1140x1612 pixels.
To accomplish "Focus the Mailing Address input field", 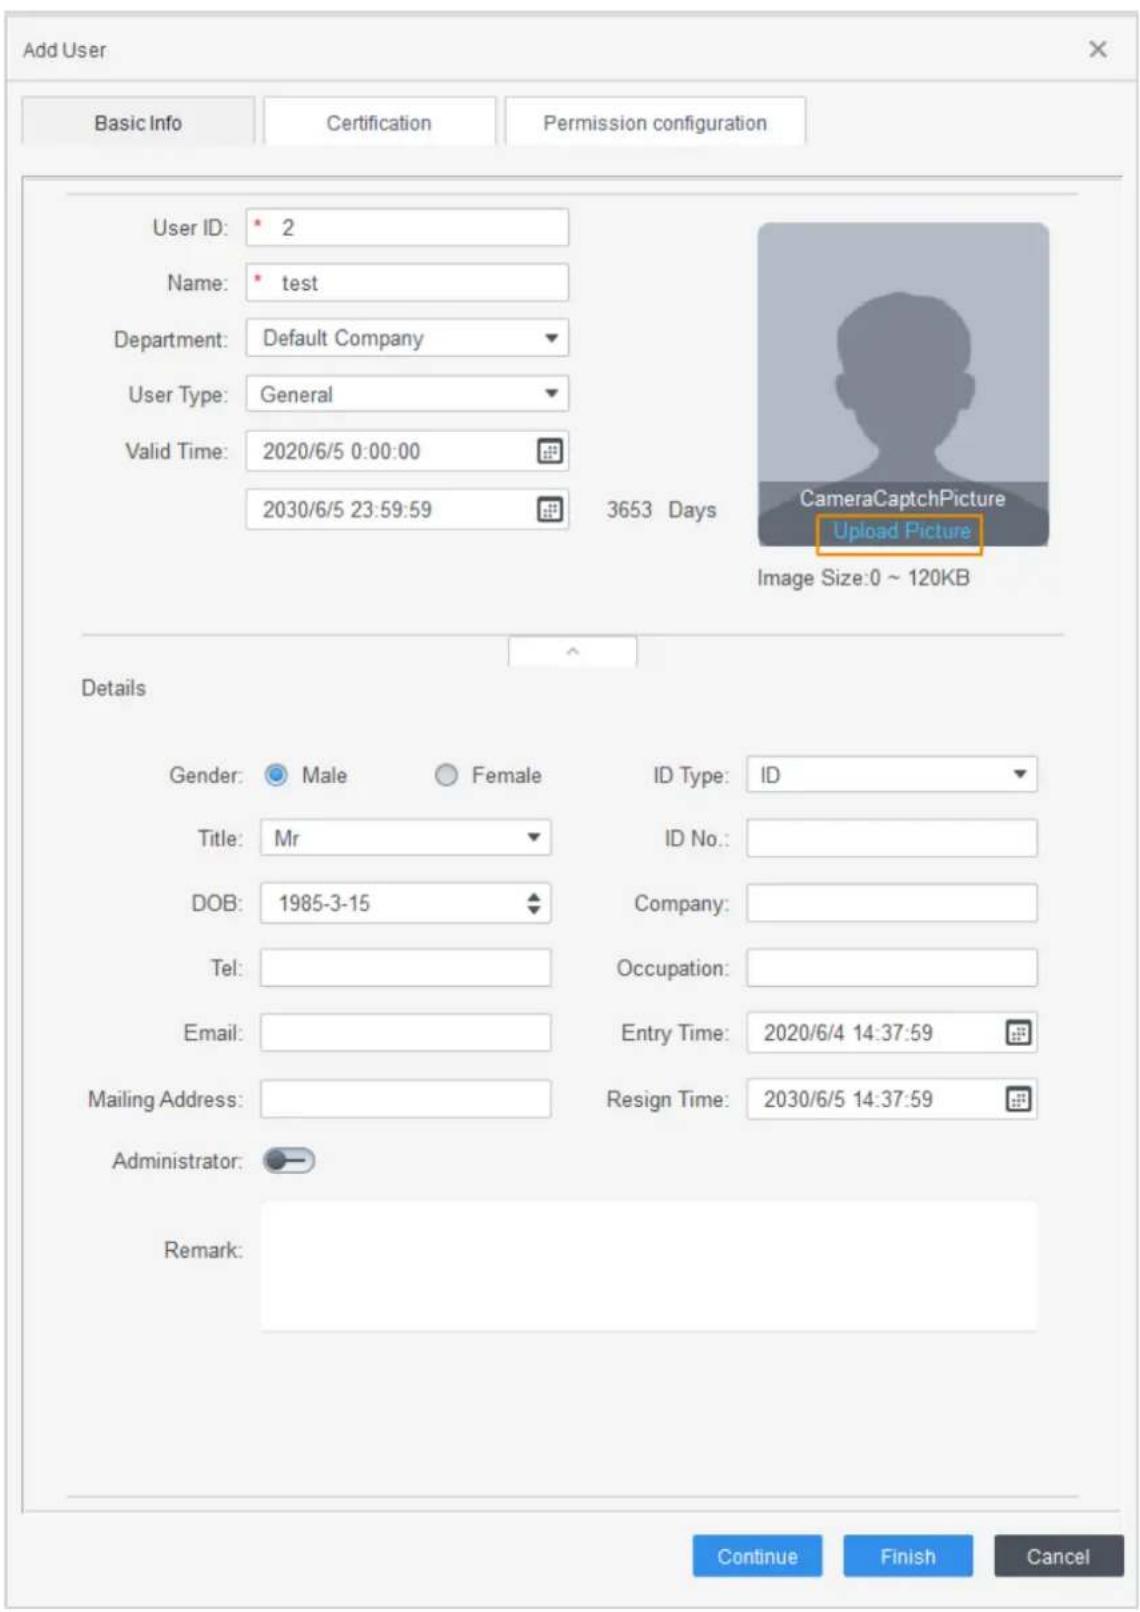I will click(x=405, y=1099).
